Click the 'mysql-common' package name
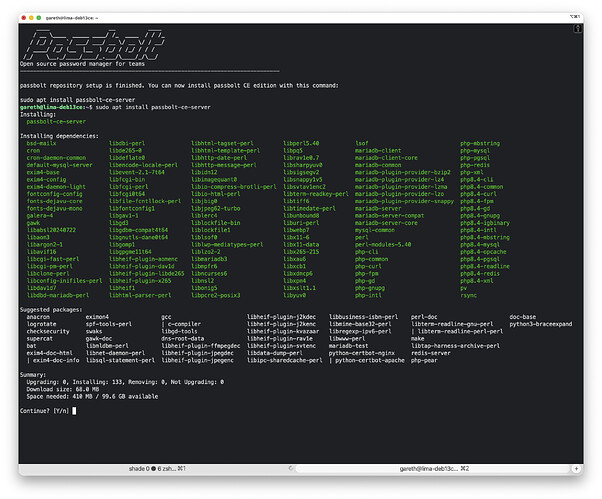 coord(375,230)
